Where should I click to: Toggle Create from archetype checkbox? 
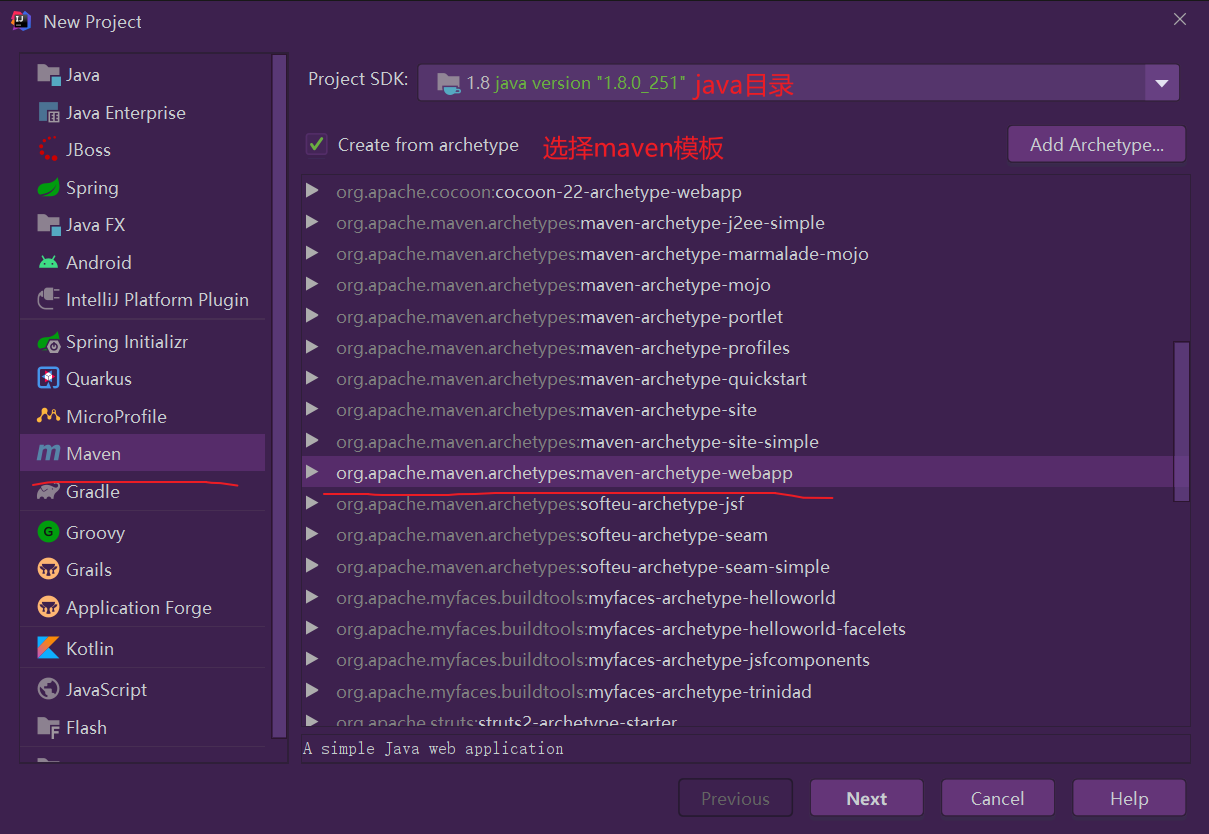click(316, 145)
